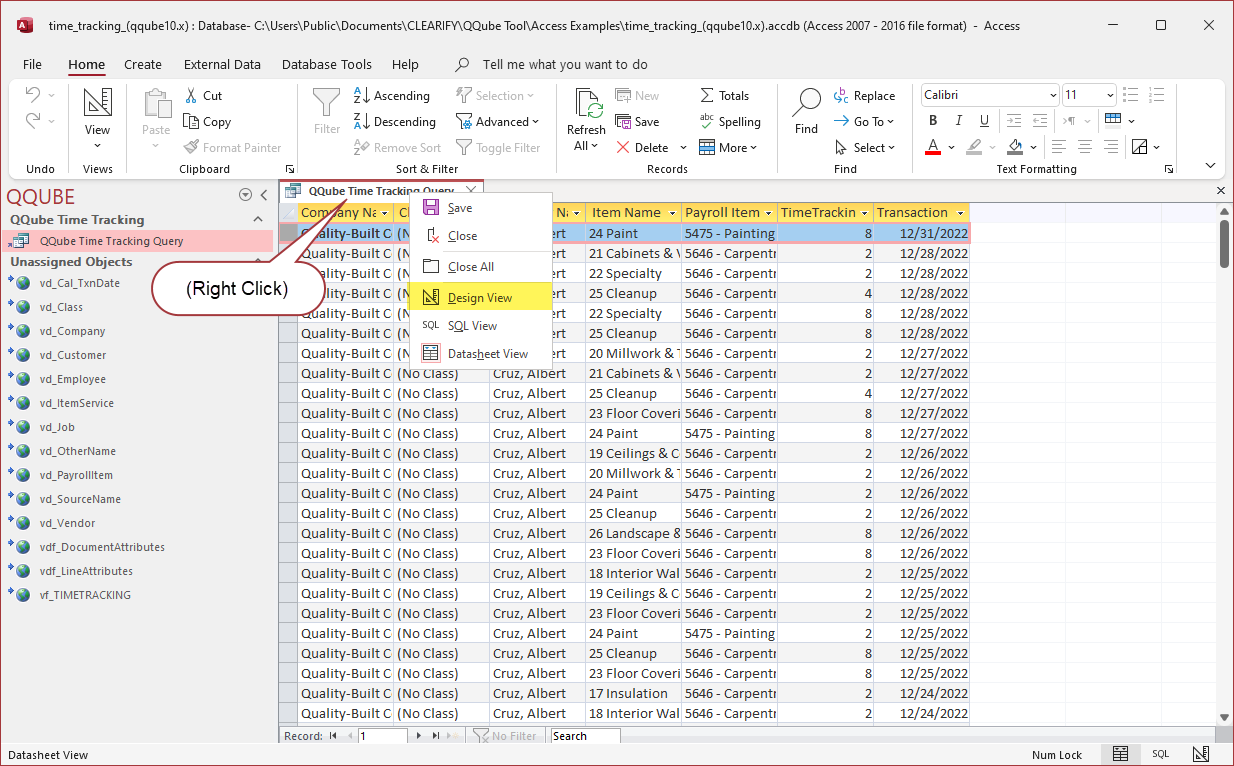1234x766 pixels.
Task: Run Spelling check
Action: 730,122
